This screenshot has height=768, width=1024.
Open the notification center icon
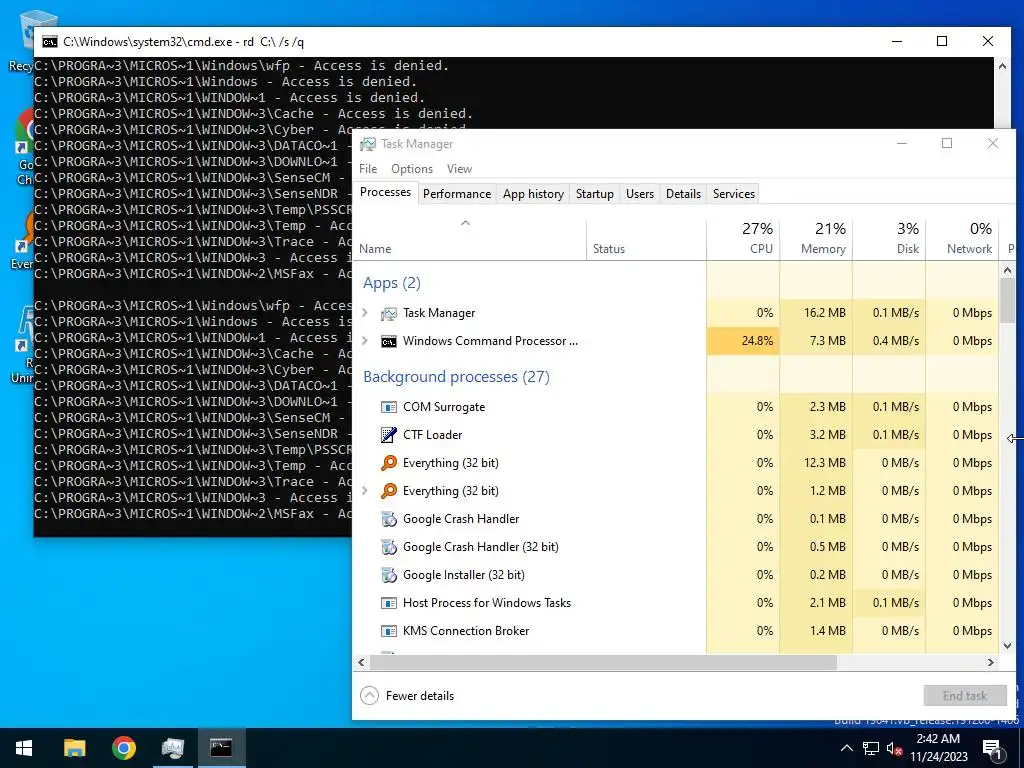pos(992,750)
